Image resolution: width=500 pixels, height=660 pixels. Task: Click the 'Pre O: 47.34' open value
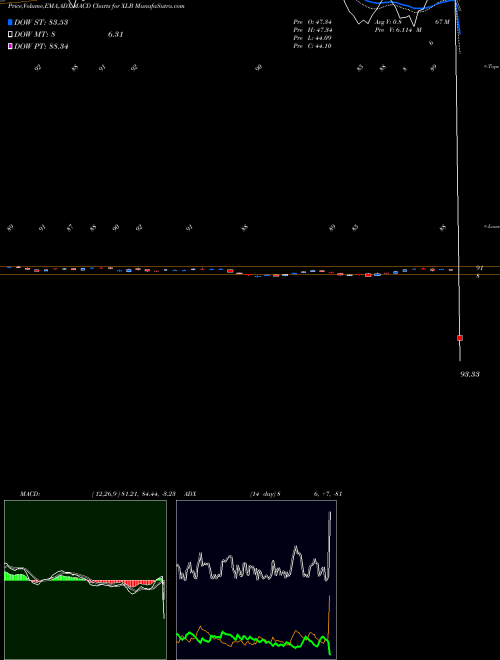pos(313,22)
